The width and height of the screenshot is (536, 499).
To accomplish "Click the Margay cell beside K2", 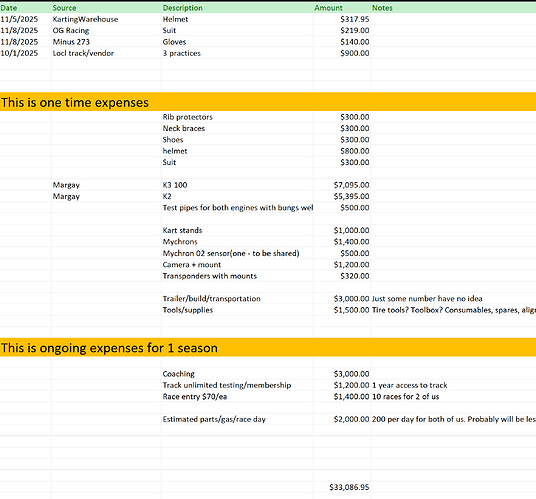I will click(106, 196).
